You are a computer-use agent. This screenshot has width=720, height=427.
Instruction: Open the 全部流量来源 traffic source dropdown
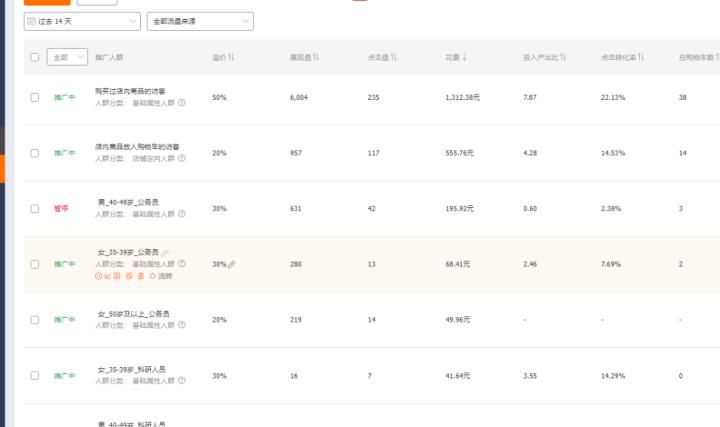click(x=200, y=22)
